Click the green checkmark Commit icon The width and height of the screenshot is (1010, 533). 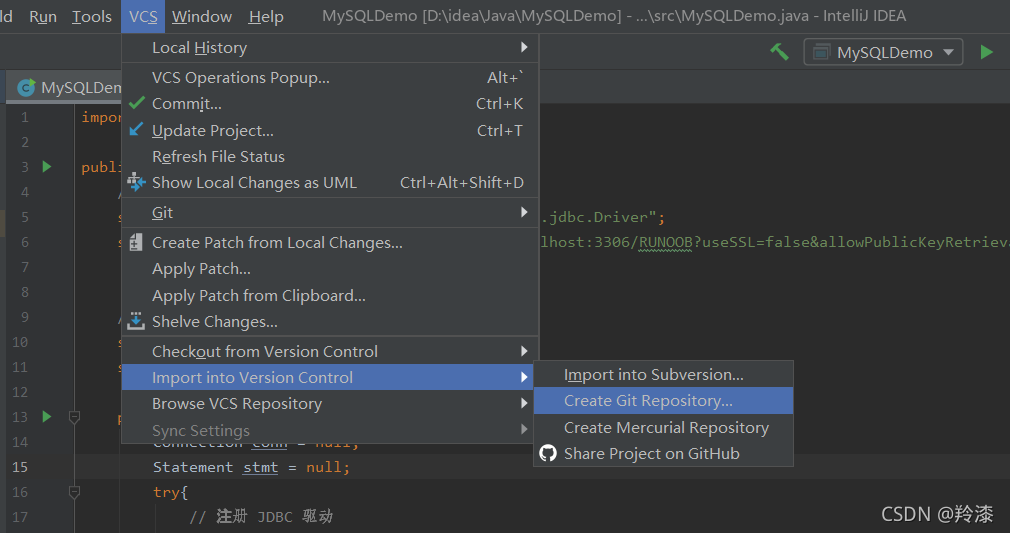(137, 103)
